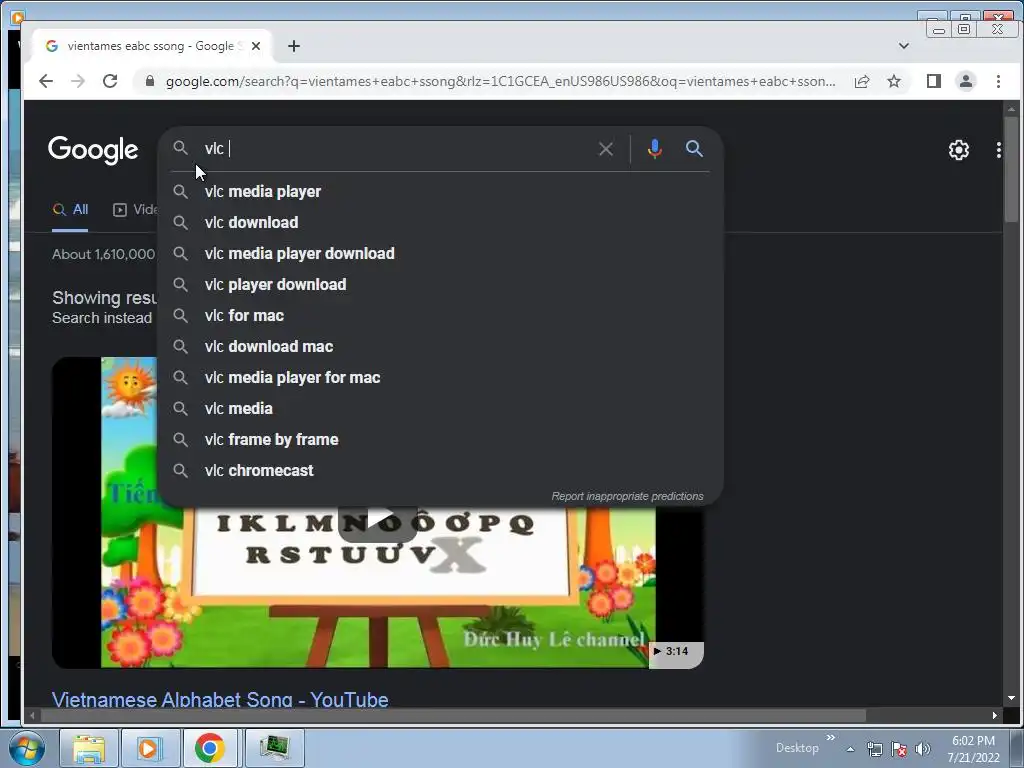1024x768 pixels.
Task: Switch to the All results tab
Action: [70, 210]
